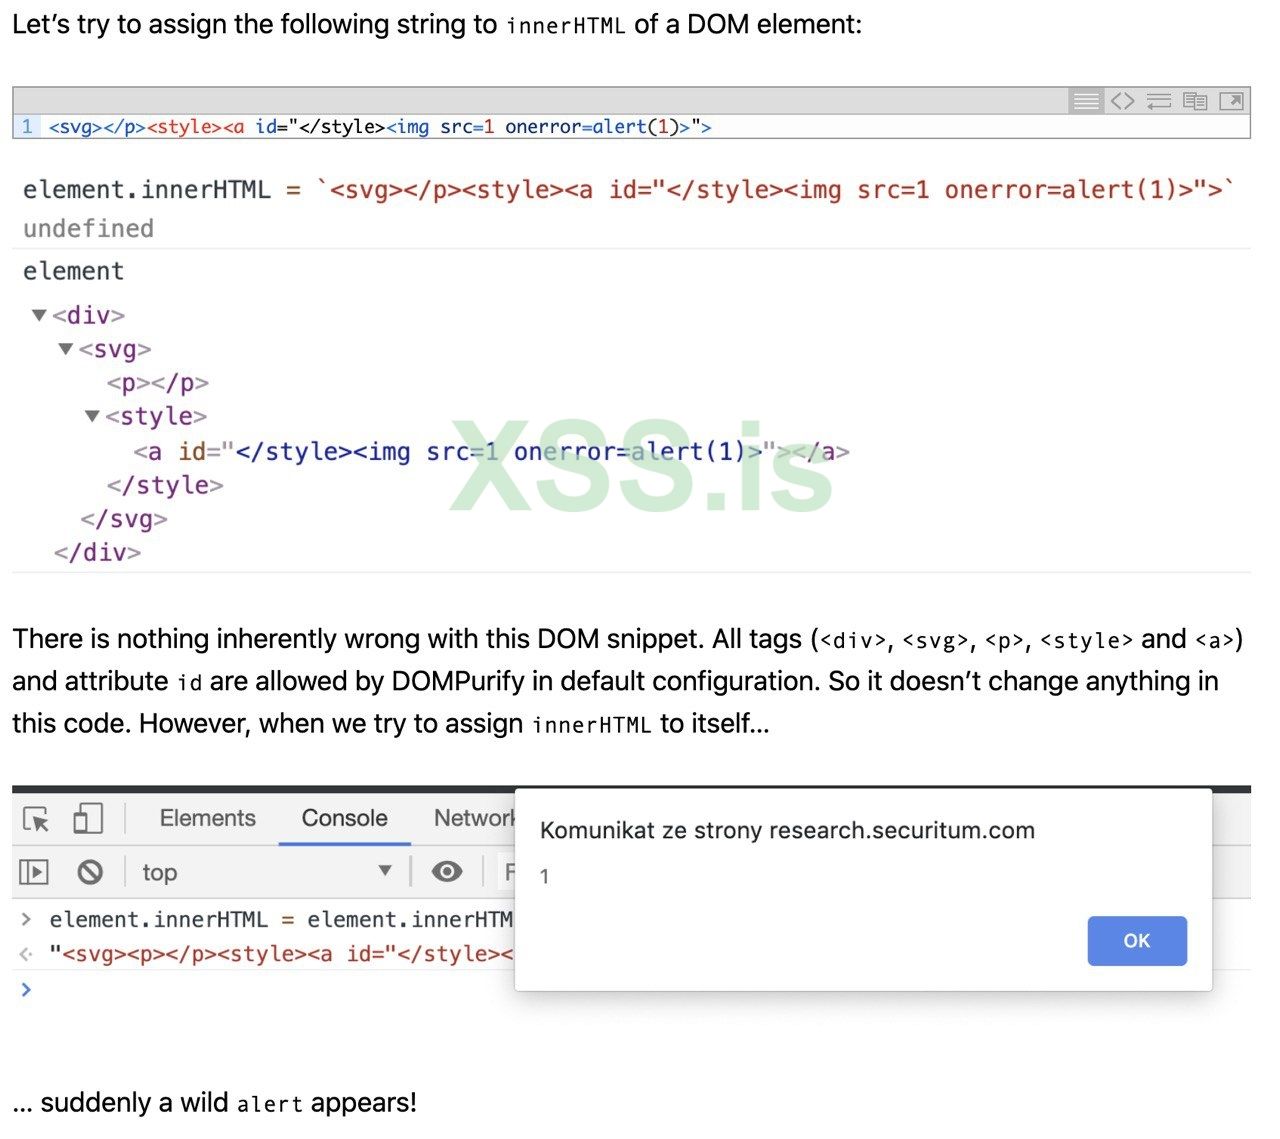Viewport: 1280px width, 1139px height.
Task: Click line number 1 in code block
Action: coord(27,127)
